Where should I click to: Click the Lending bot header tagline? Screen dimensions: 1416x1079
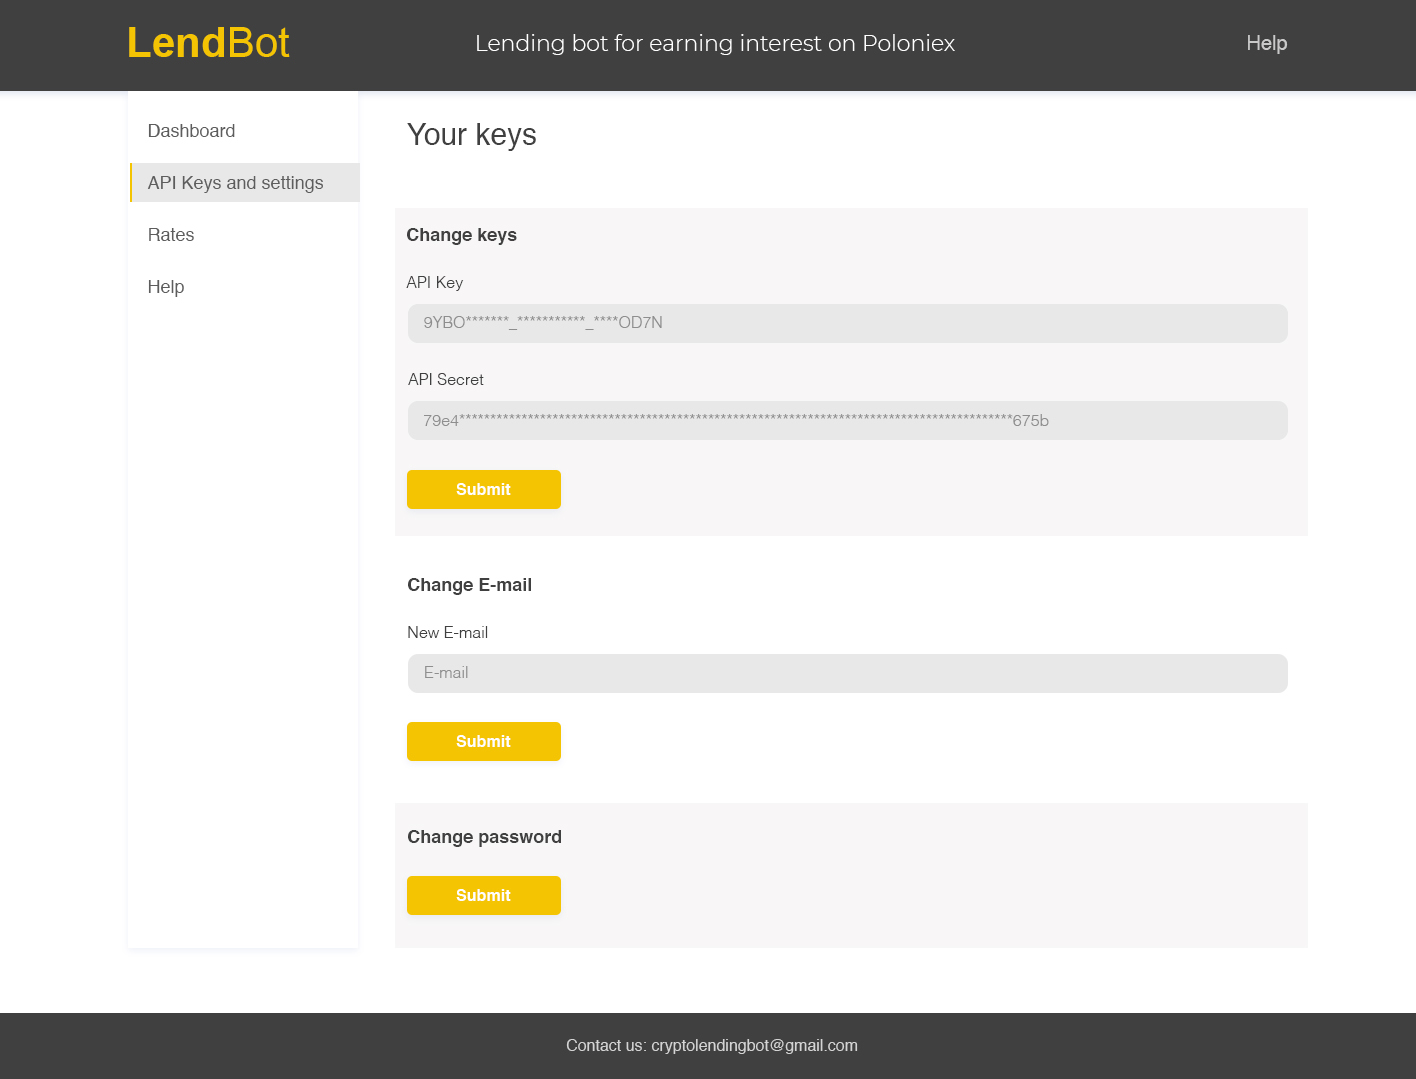(x=715, y=43)
